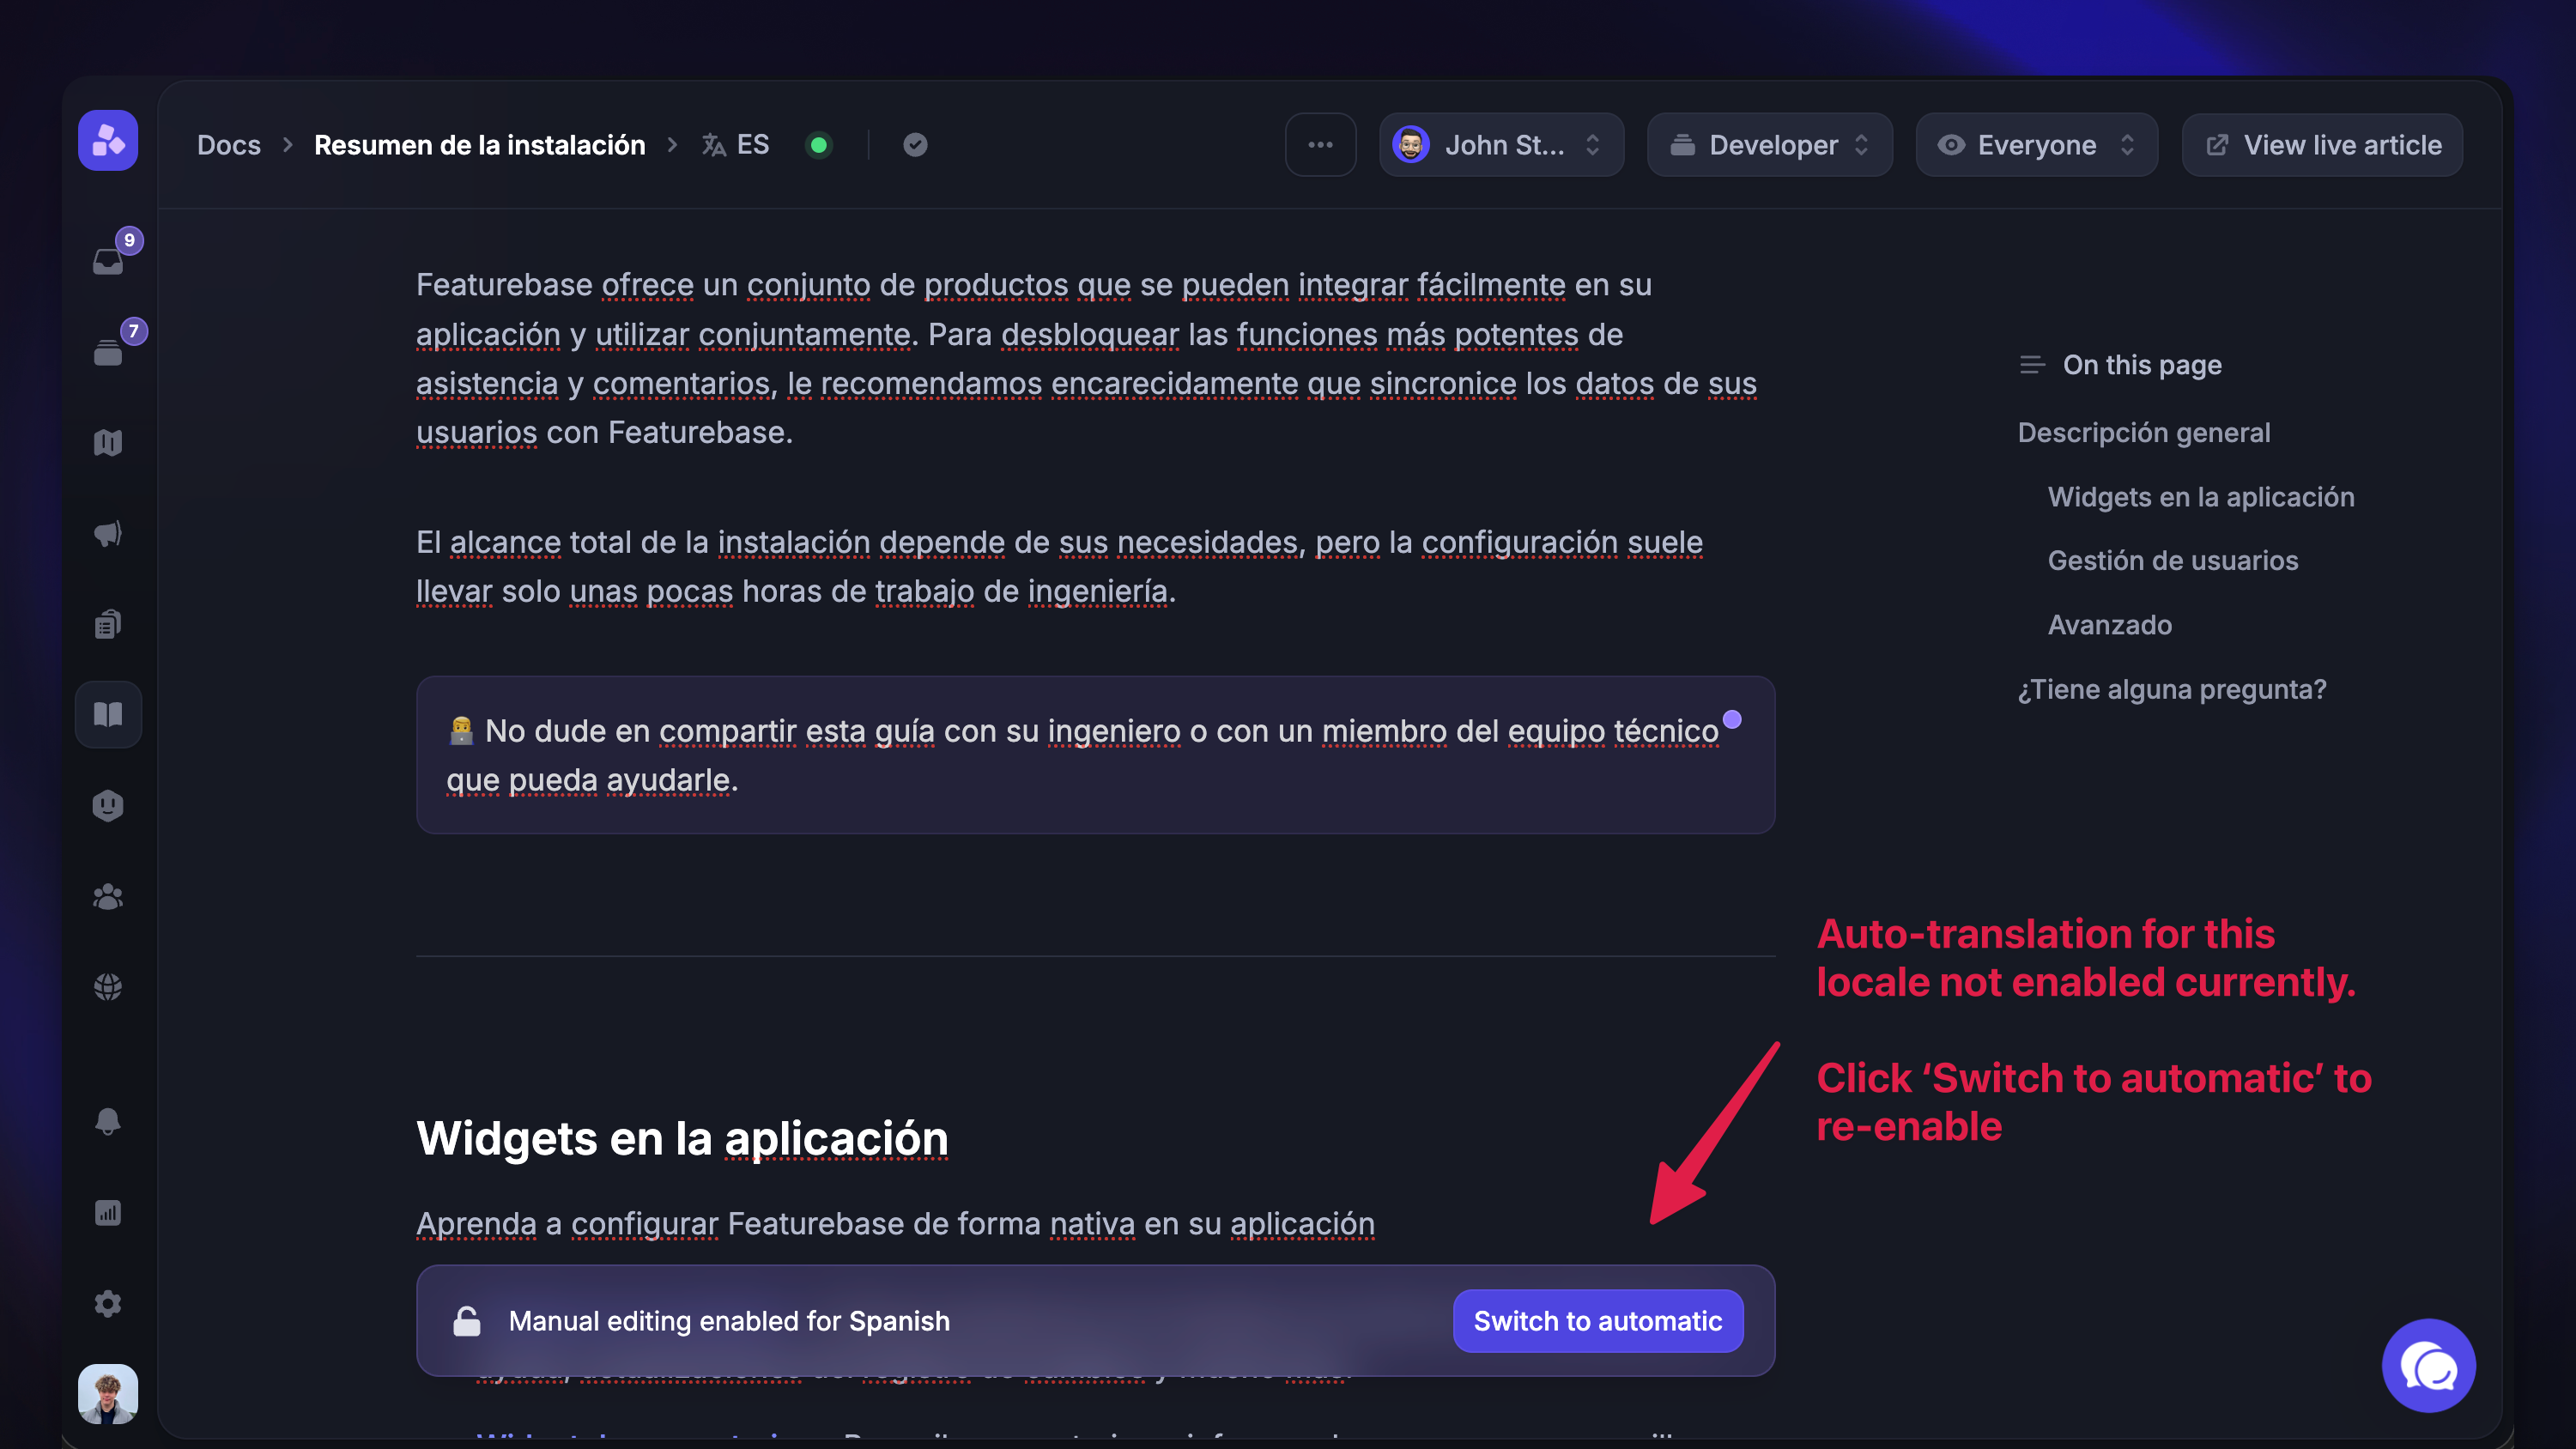The height and width of the screenshot is (1449, 2576).
Task: Open the Featurebase logo home
Action: [108, 141]
